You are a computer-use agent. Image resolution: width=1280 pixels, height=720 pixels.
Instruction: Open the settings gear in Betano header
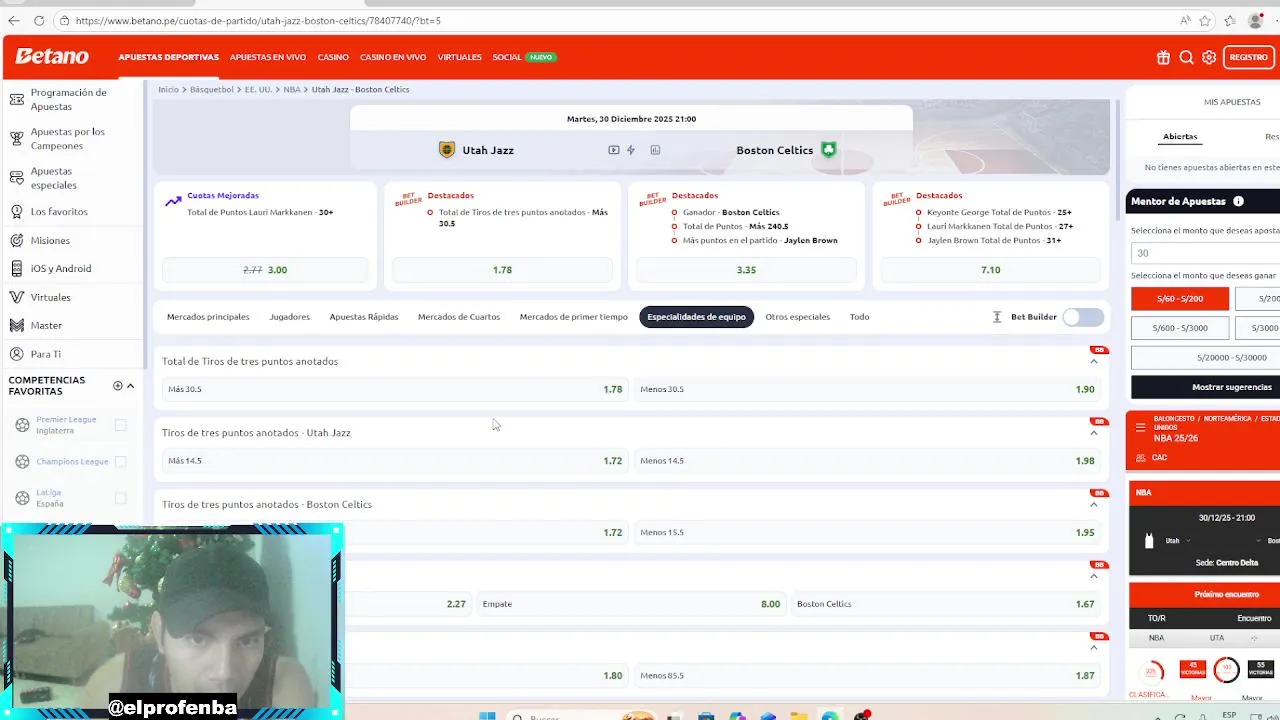(x=1209, y=57)
